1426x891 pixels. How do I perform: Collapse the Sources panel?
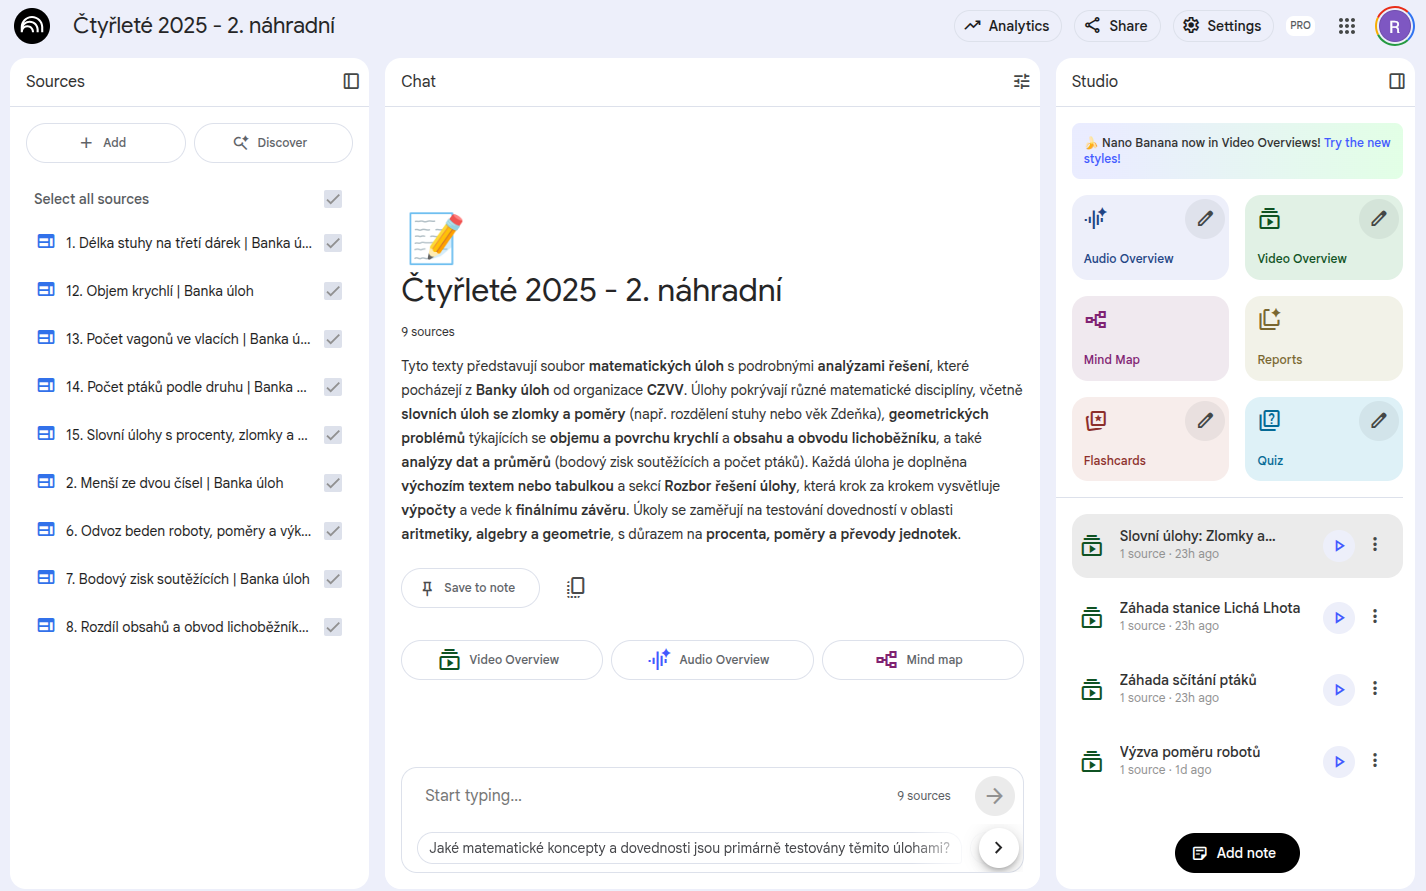[351, 81]
